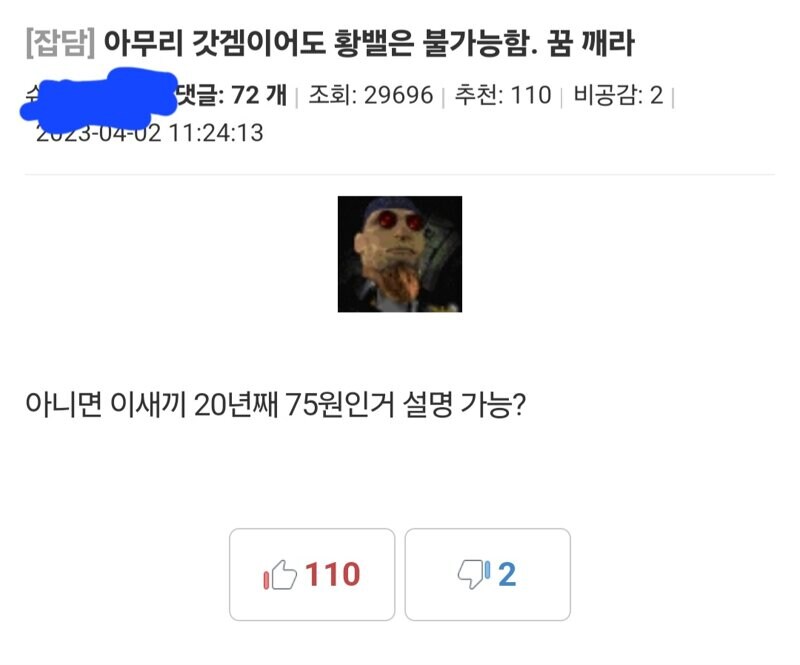The height and width of the screenshot is (665, 800).
Task: Tap the red 110 upvote count
Action: point(333,574)
